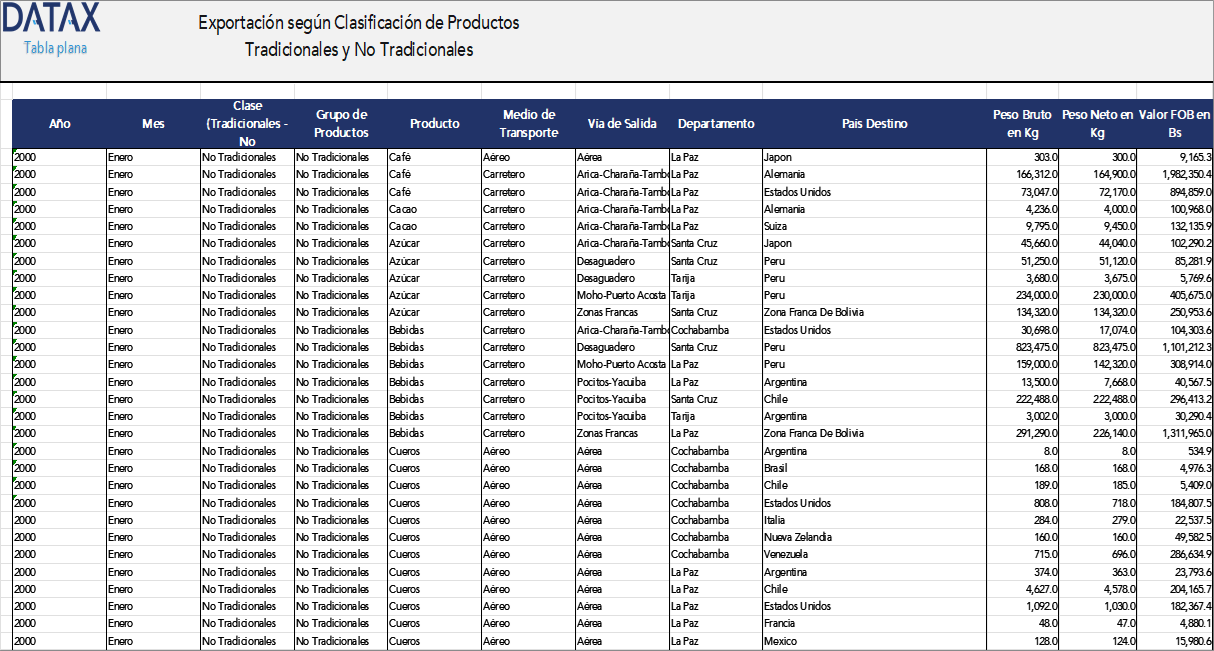
Task: Click the Departamento column header
Action: click(x=716, y=124)
